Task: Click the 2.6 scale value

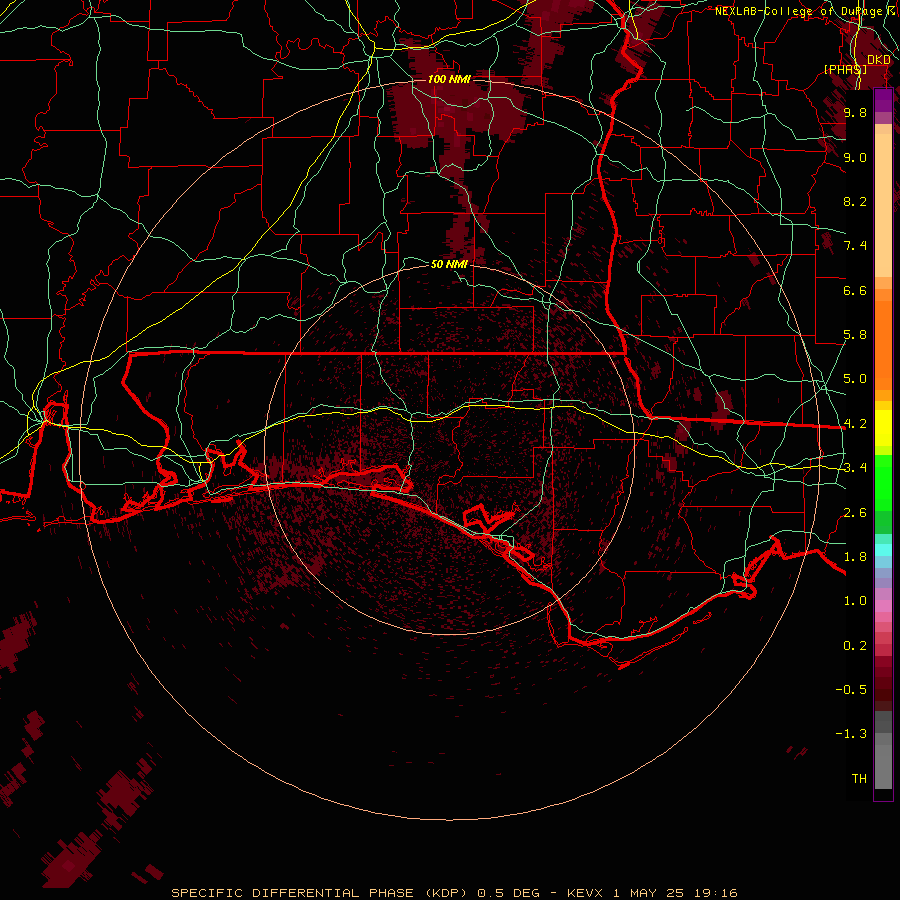Action: [x=855, y=513]
